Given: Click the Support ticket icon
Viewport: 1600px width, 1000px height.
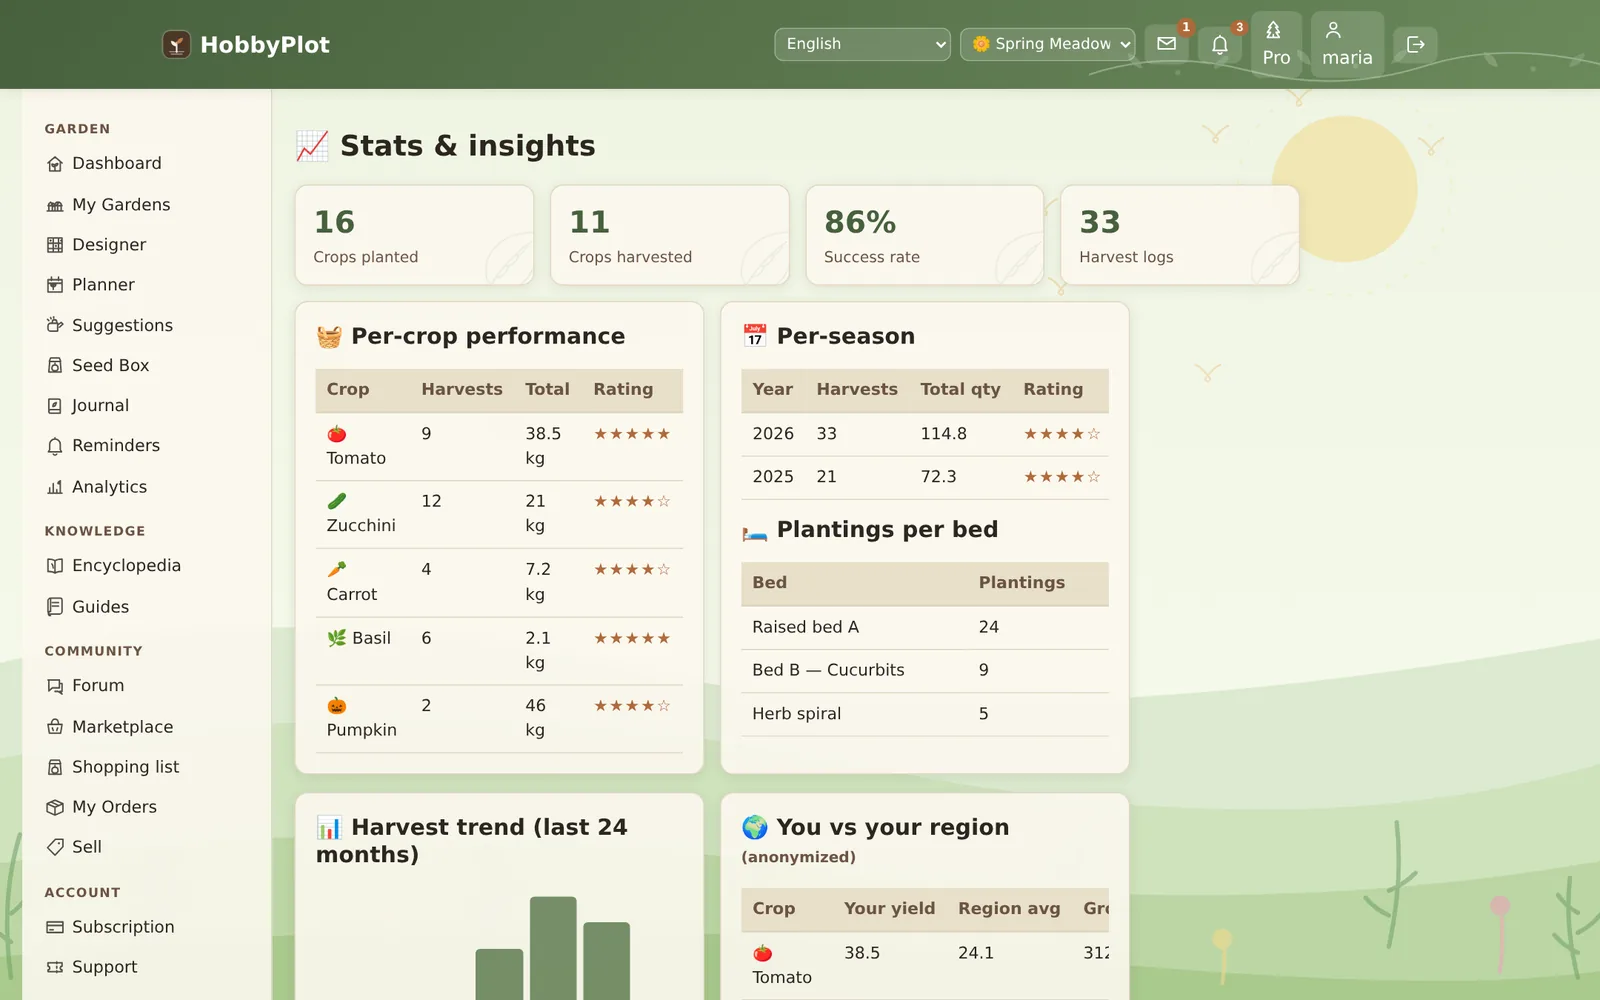Looking at the screenshot, I should (x=55, y=967).
